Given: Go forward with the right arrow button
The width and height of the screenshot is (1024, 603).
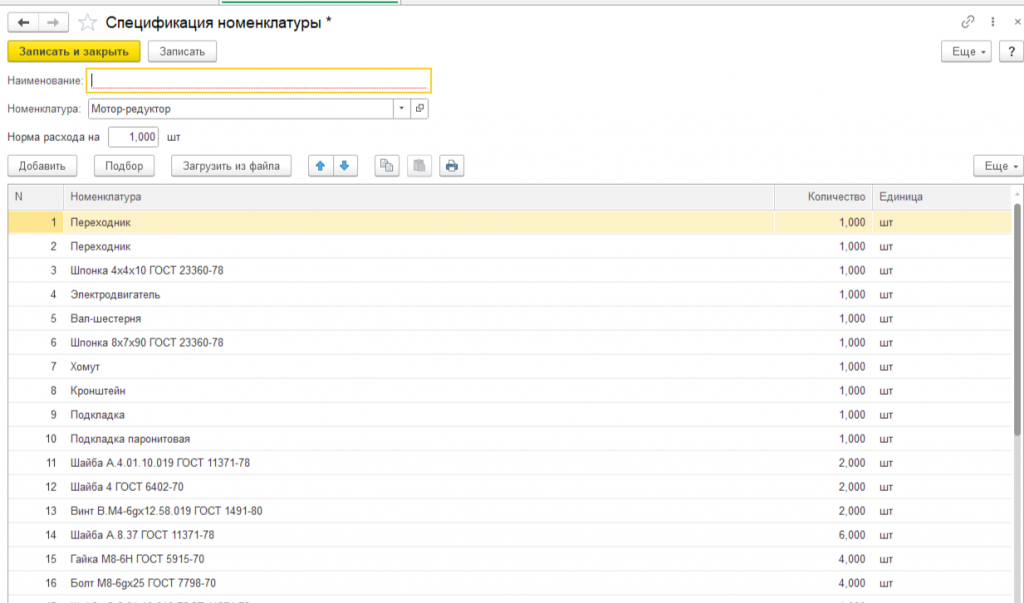Looking at the screenshot, I should (x=54, y=23).
